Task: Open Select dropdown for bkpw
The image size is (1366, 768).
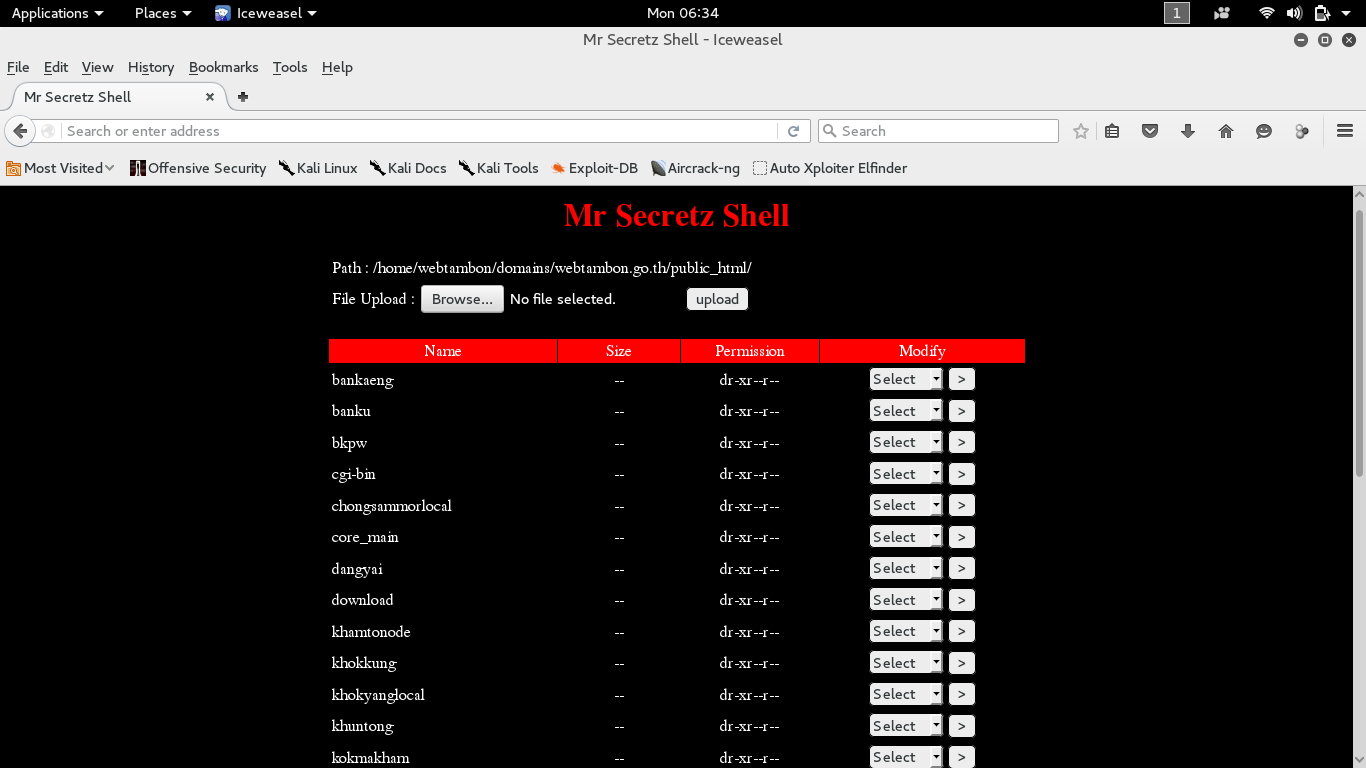Action: 906,442
